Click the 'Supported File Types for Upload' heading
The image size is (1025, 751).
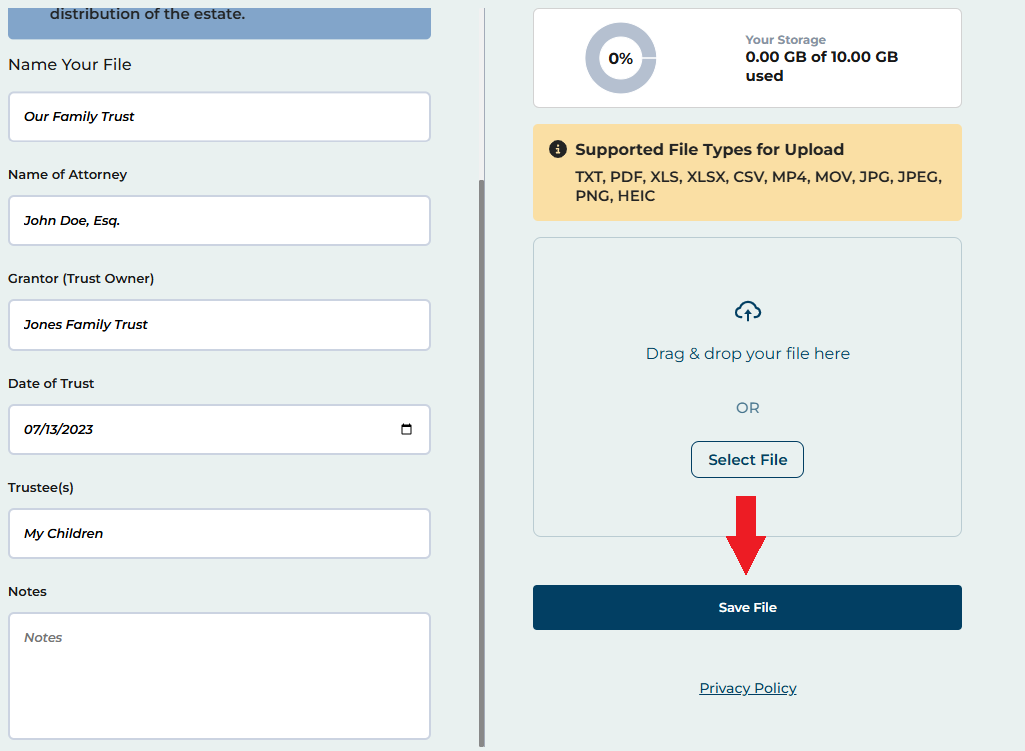point(709,150)
